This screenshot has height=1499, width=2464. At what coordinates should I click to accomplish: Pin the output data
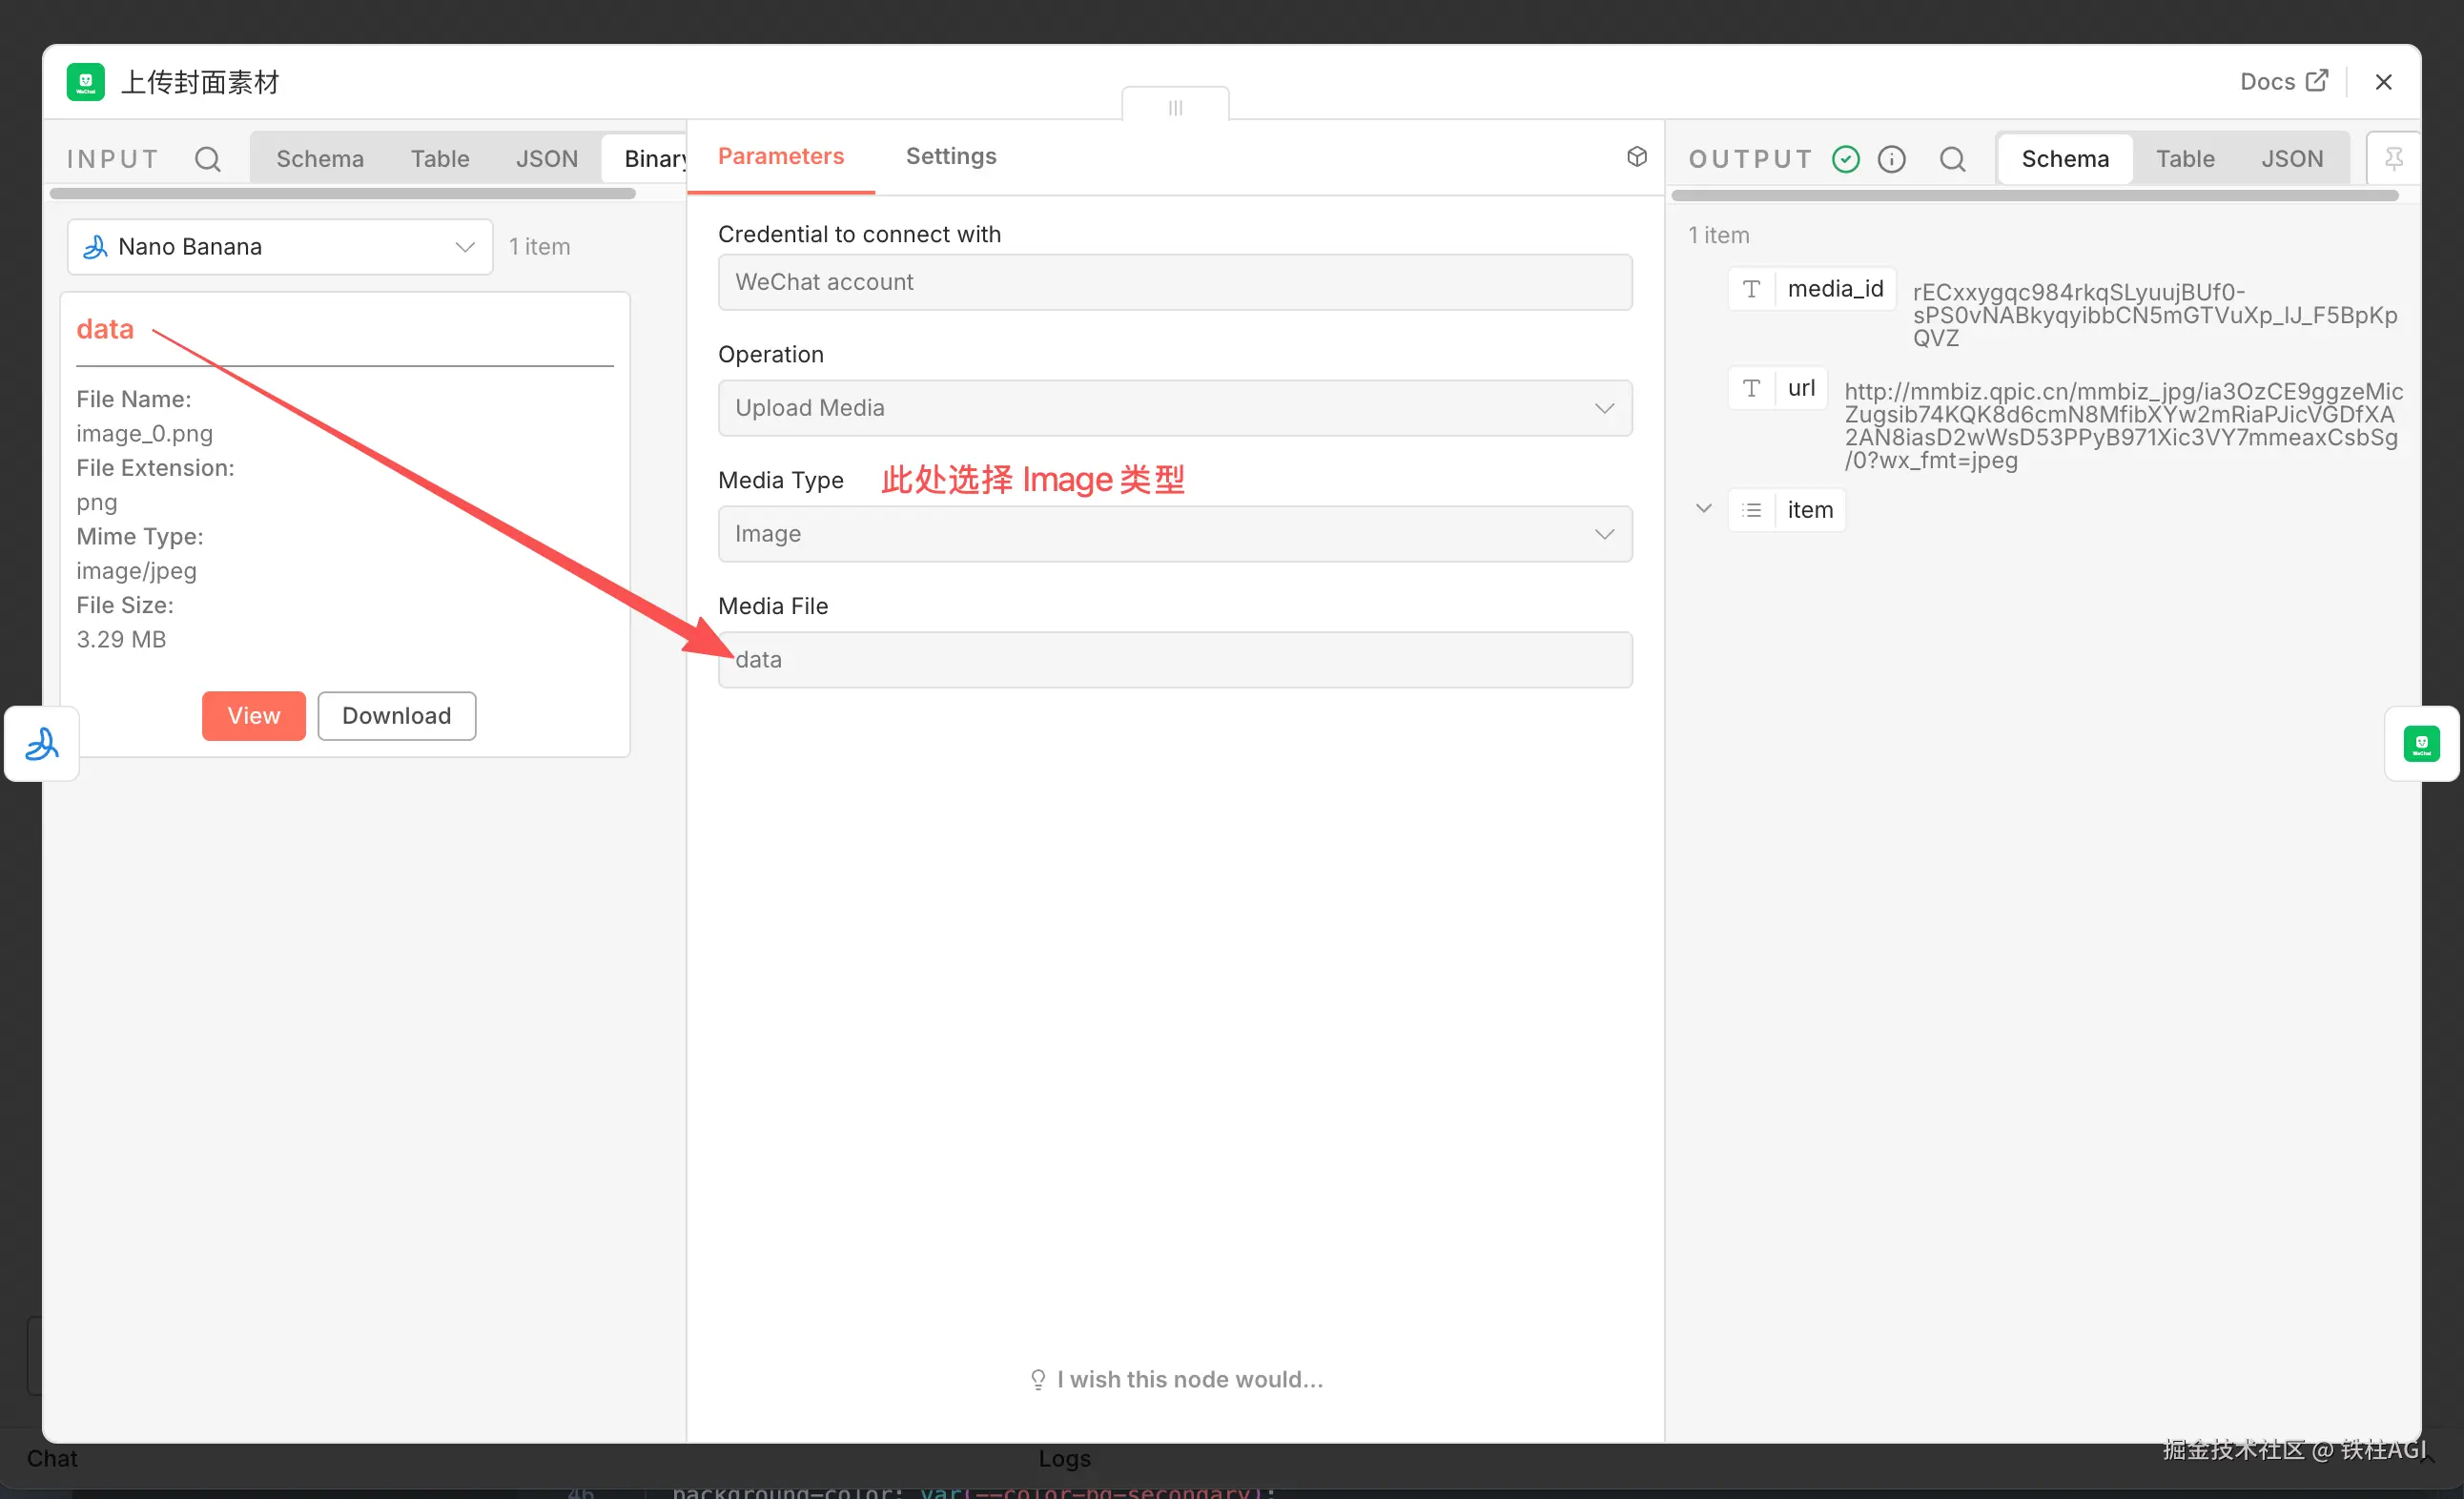2393,159
